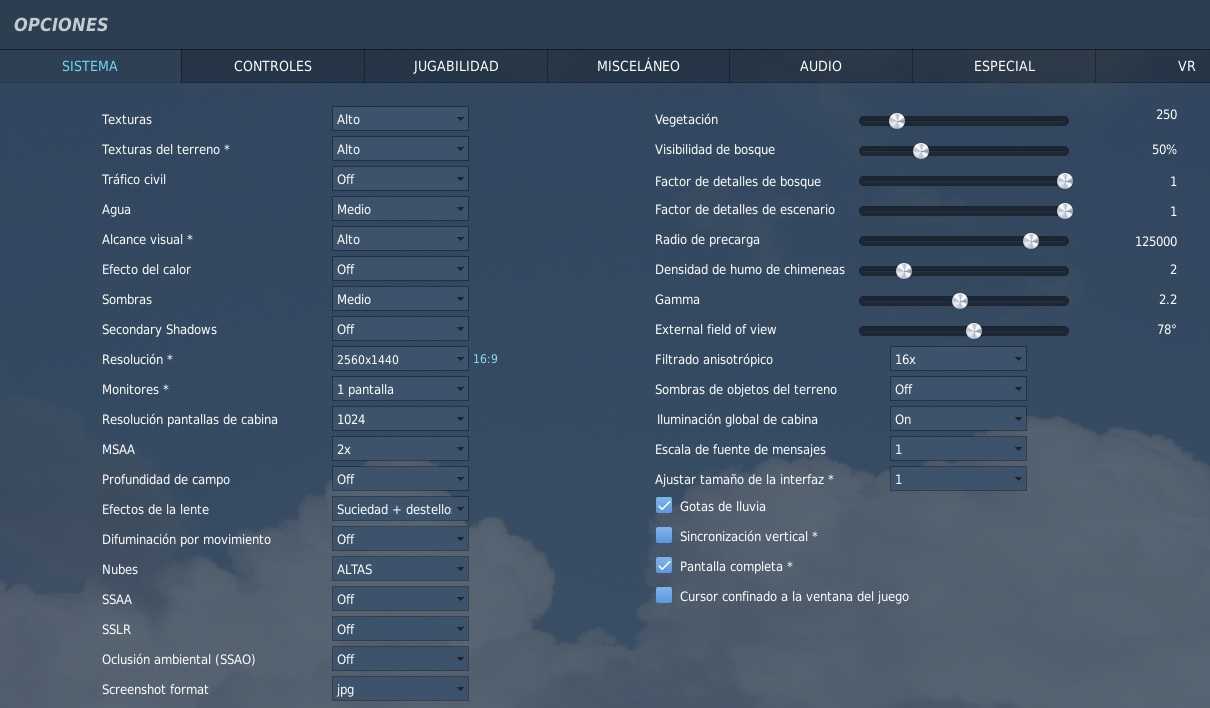Open the SSAA dropdown
The height and width of the screenshot is (708, 1210).
click(x=400, y=599)
